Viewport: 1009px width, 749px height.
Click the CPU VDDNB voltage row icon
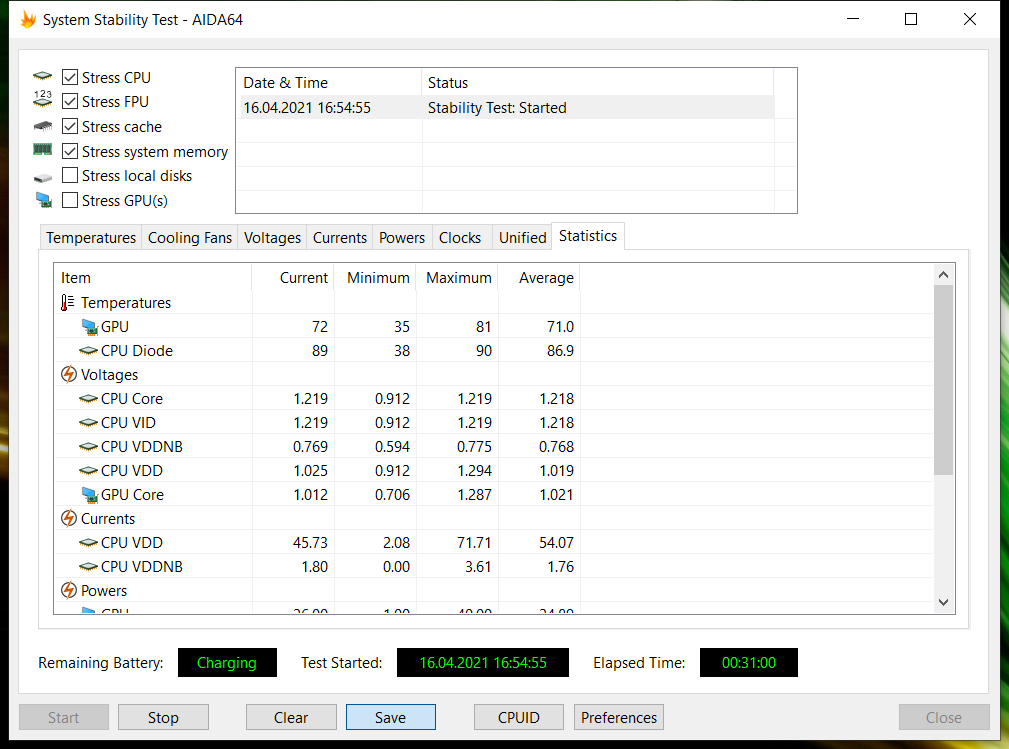88,447
